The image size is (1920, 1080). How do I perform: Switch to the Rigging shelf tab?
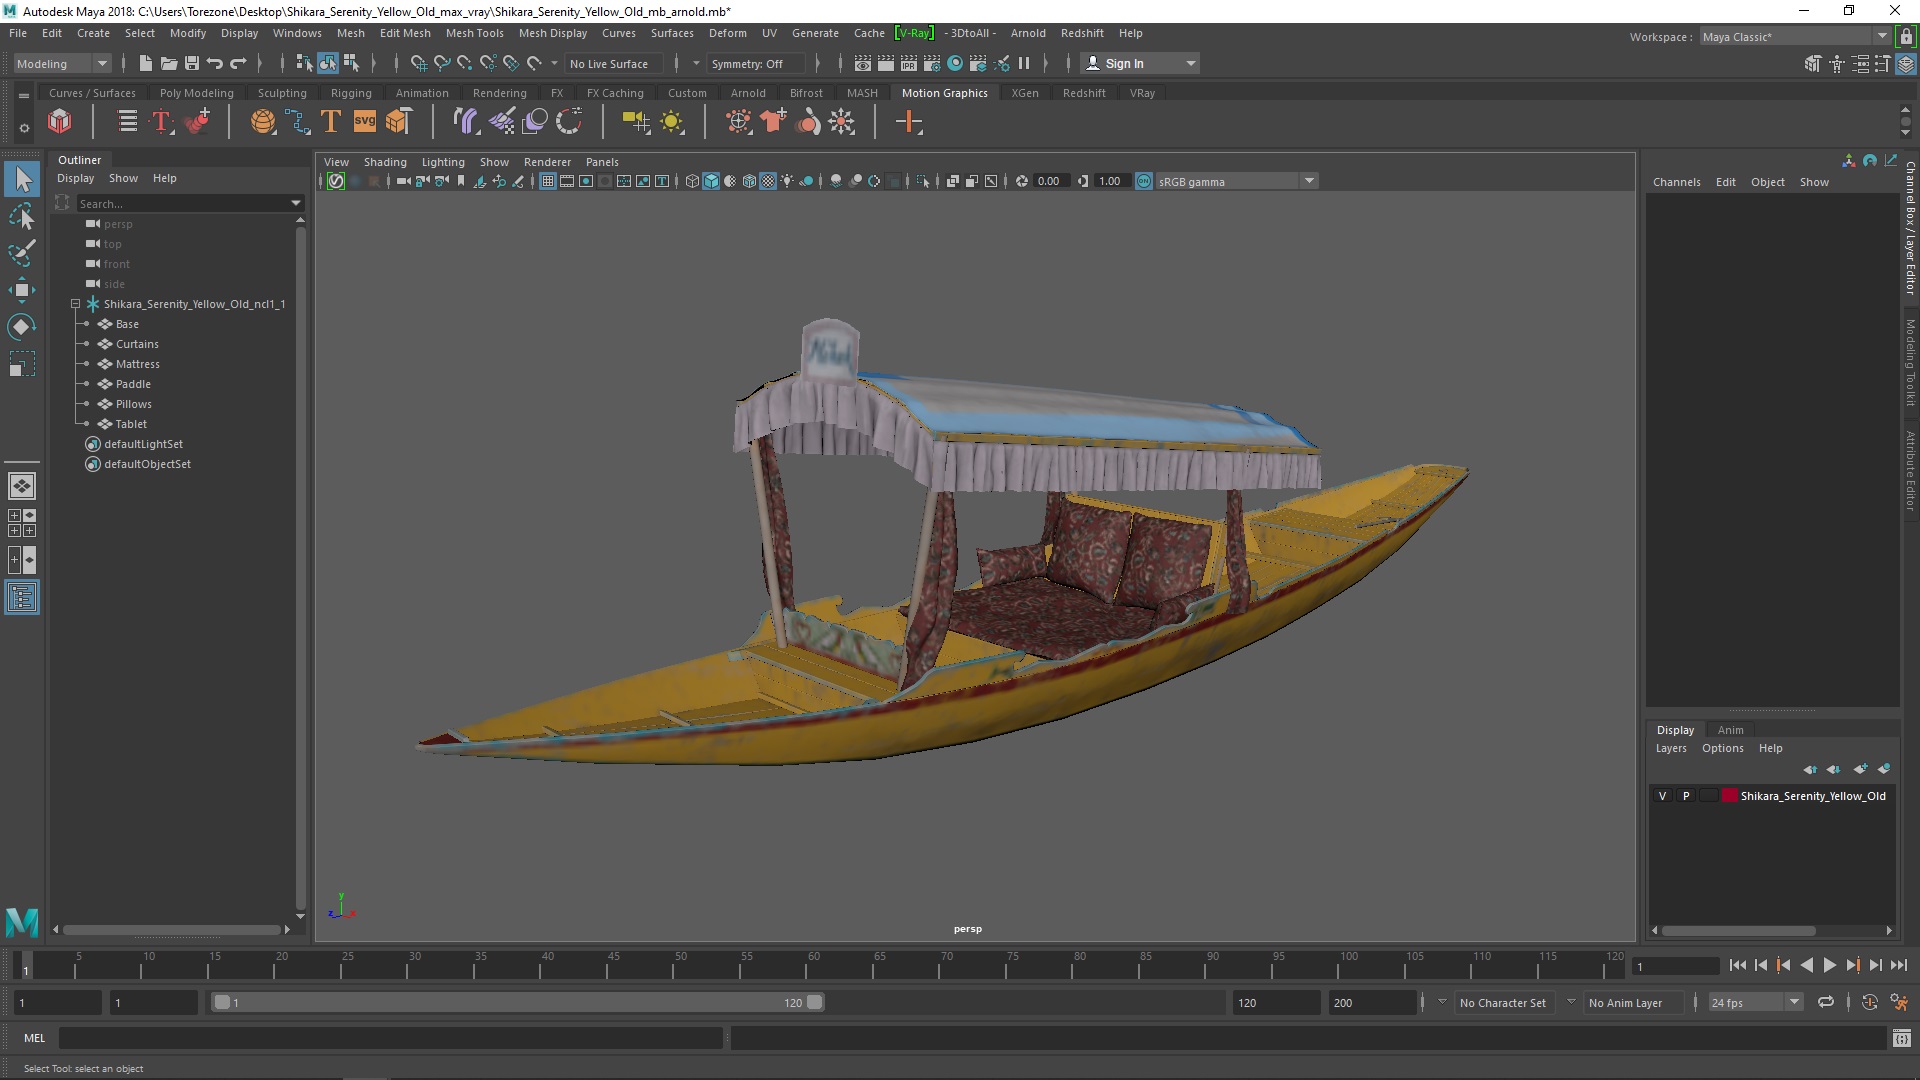[350, 93]
